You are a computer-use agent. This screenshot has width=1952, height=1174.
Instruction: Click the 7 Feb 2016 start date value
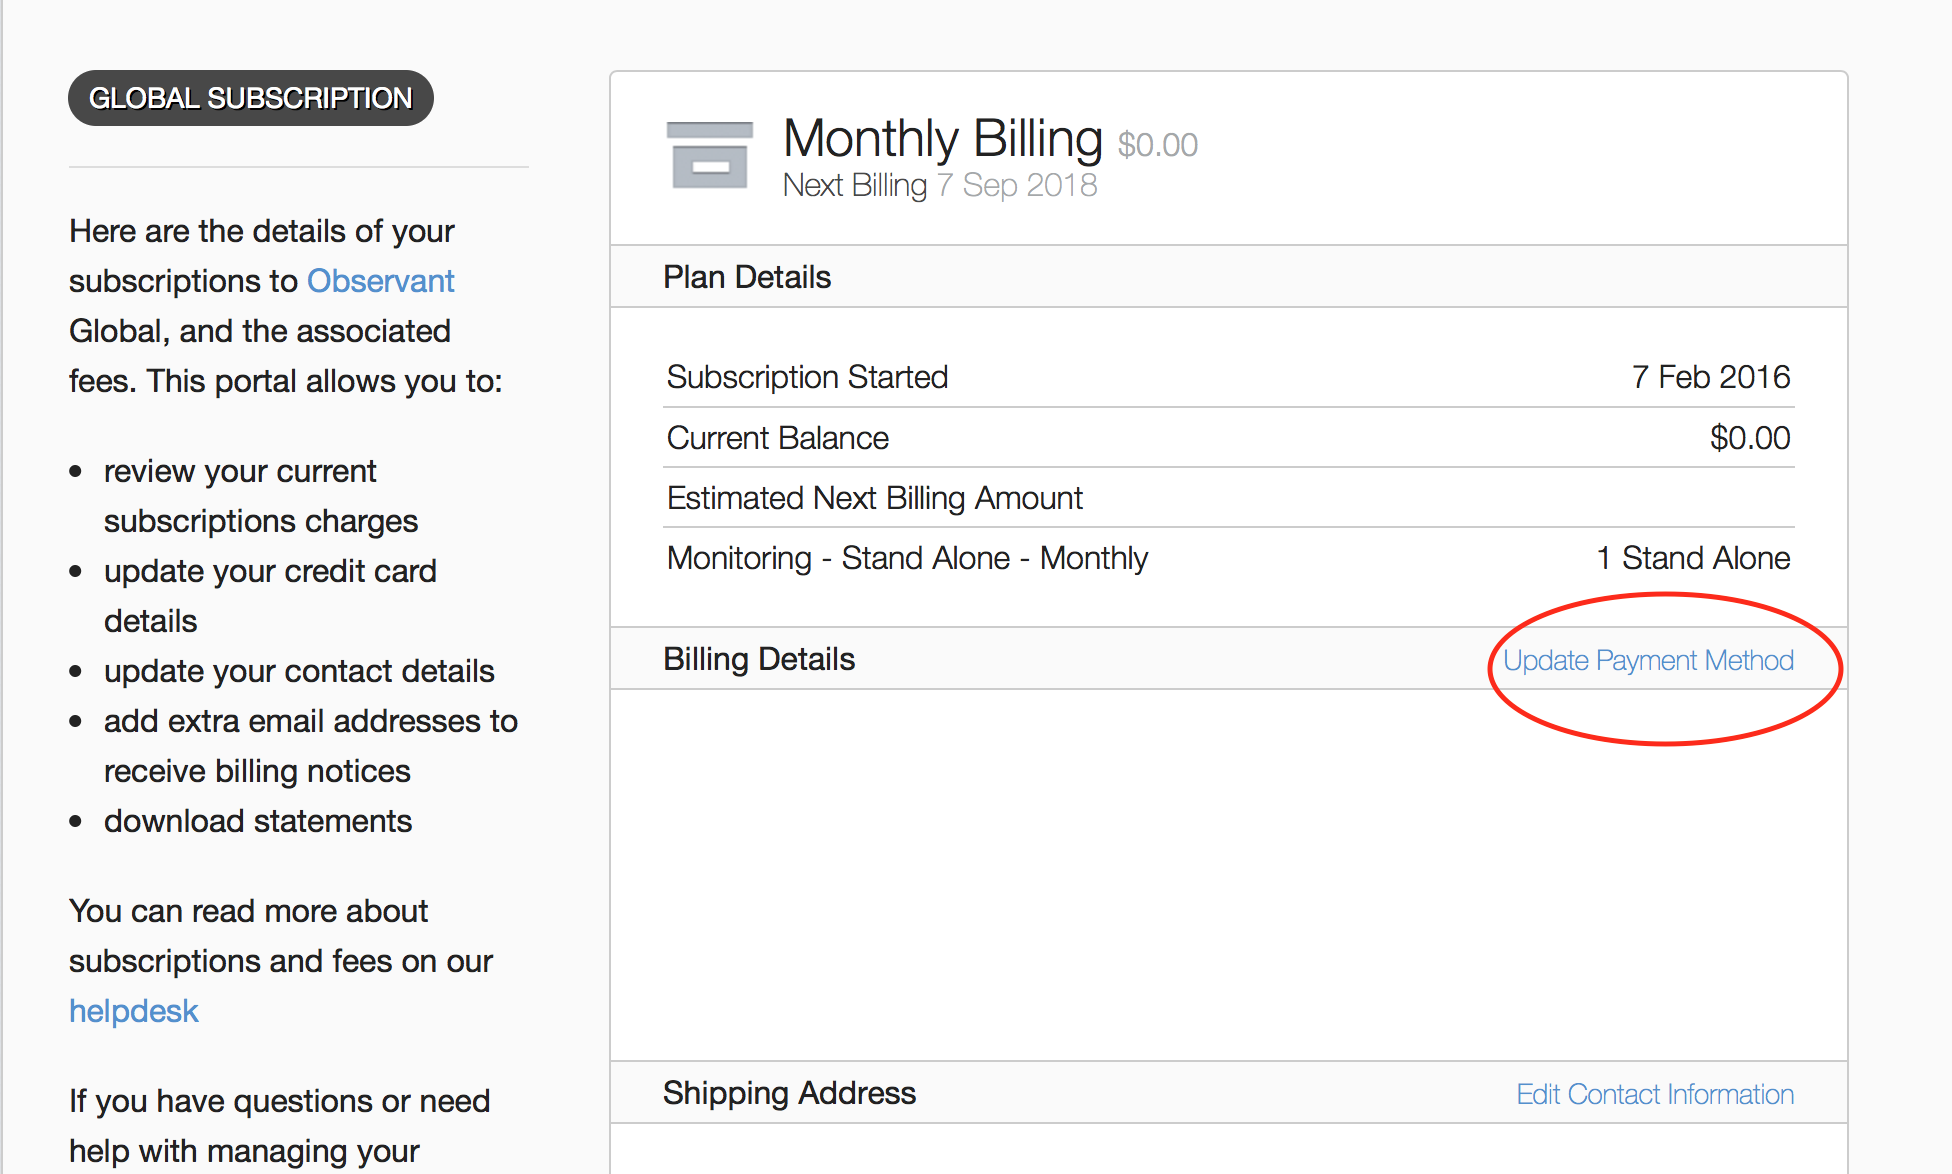click(1710, 377)
